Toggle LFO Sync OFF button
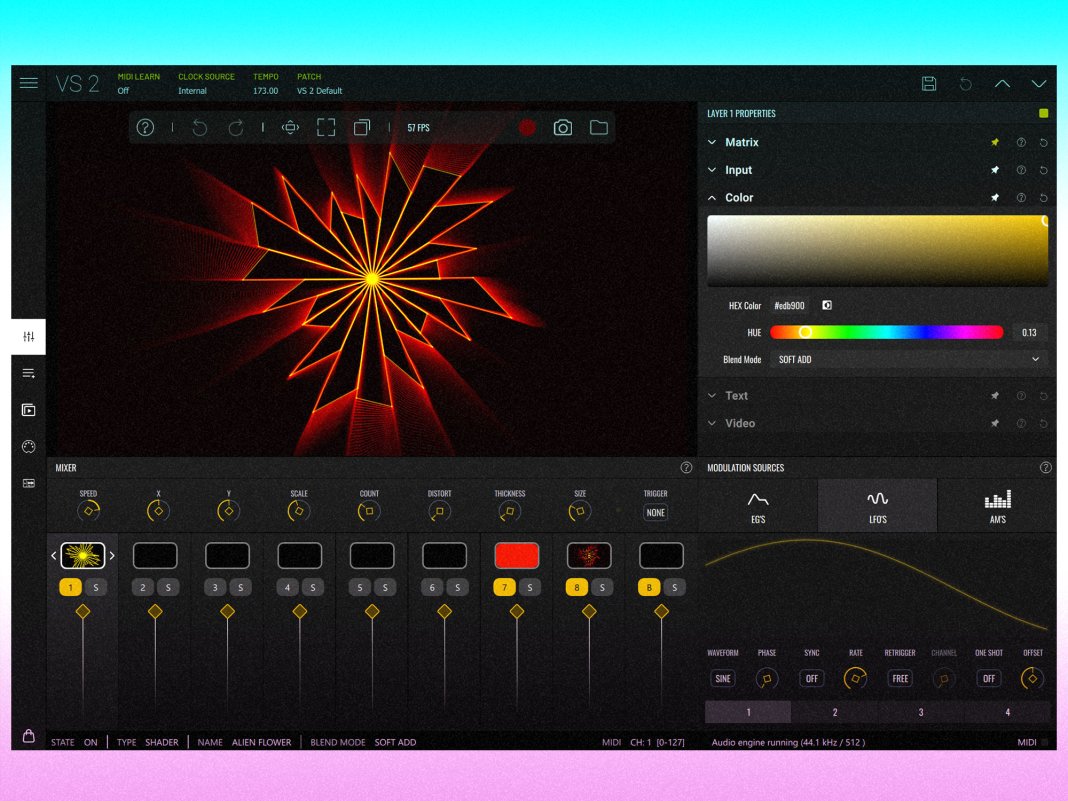This screenshot has width=1068, height=801. pos(811,678)
